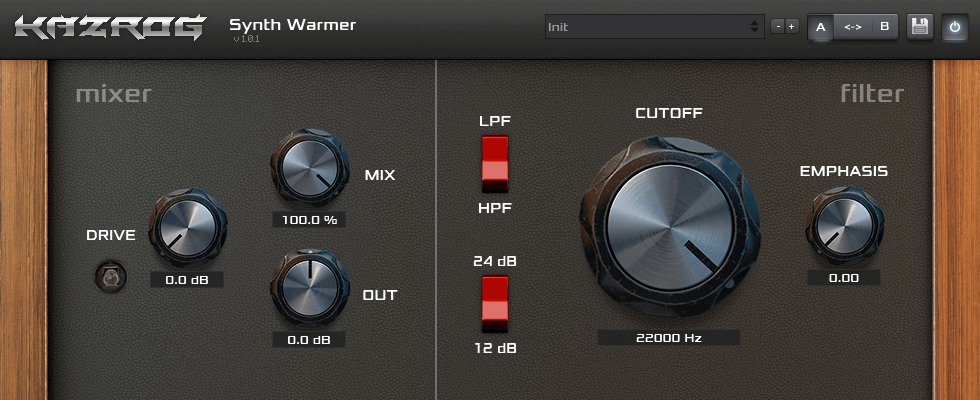Click the MIX label
The height and width of the screenshot is (400, 980).
coord(380,175)
